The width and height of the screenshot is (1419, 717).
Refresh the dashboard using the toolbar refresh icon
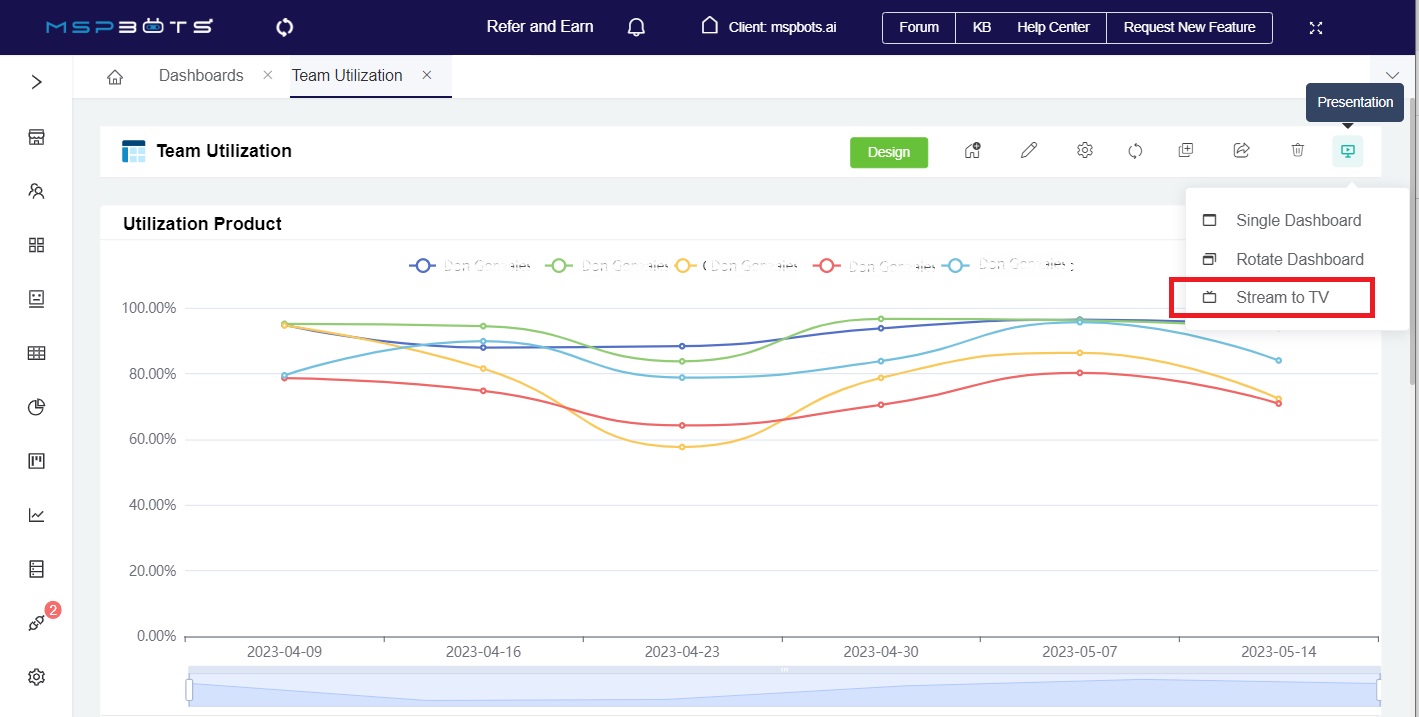1135,151
